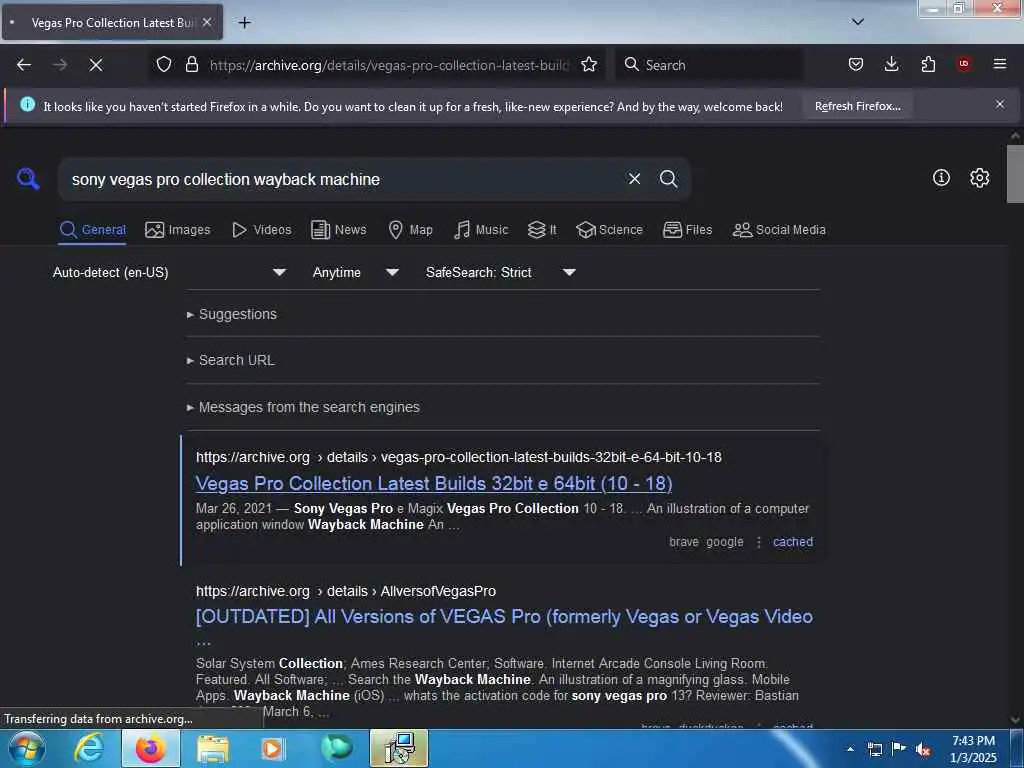Select the Vegas Pro Collection tab
Viewport: 1024px width, 768px height.
[112, 22]
